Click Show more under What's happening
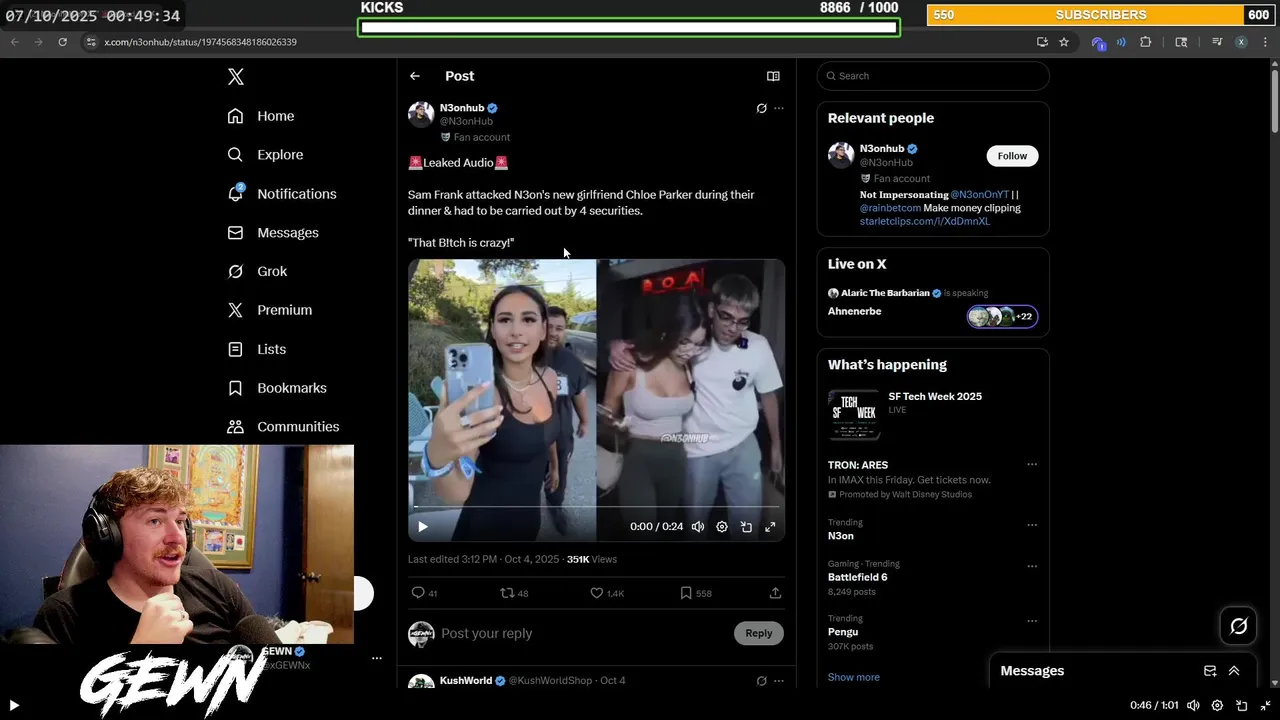This screenshot has width=1280, height=720. tap(854, 677)
